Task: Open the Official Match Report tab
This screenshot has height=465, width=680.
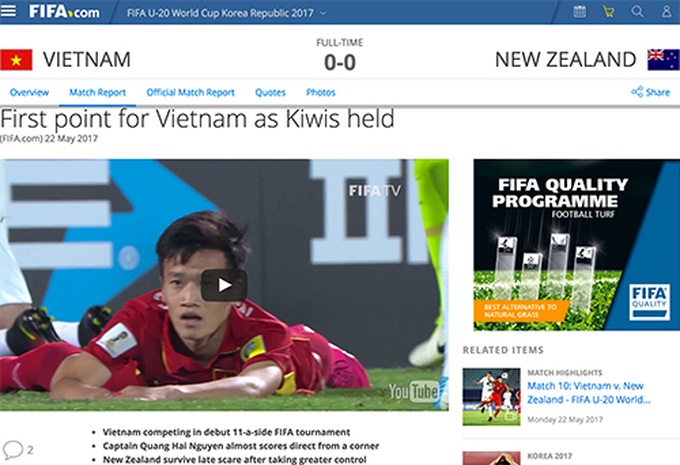Action: (x=190, y=92)
